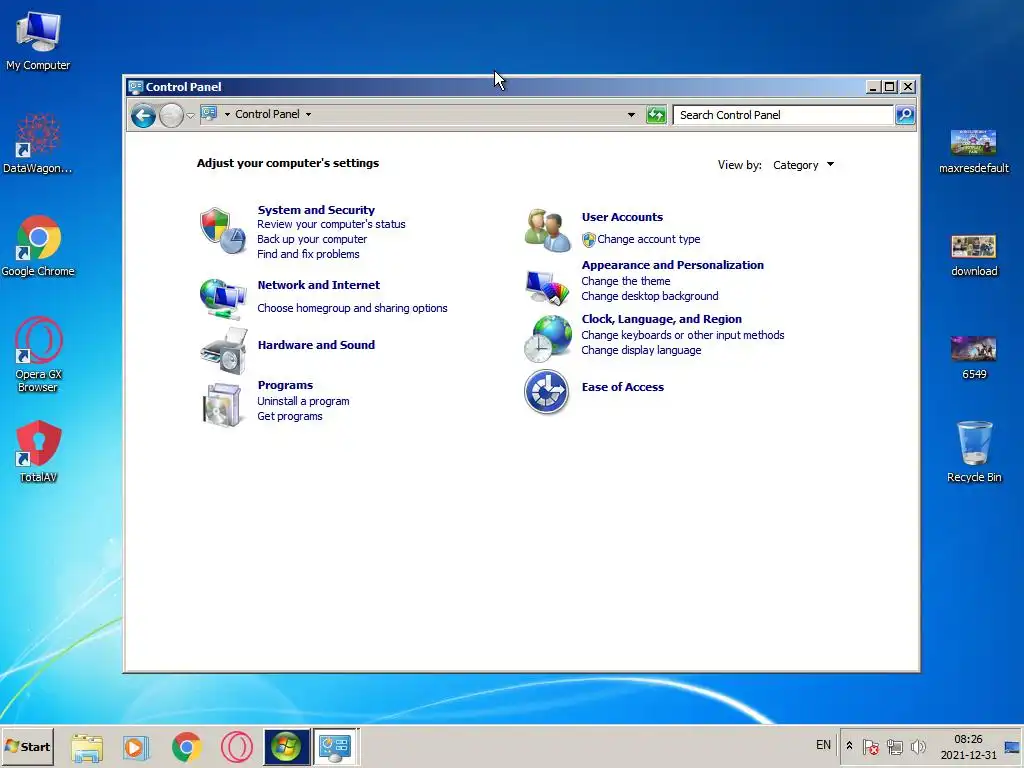This screenshot has height=768, width=1024.
Task: Click the Action Center flag tray icon
Action: (870, 746)
